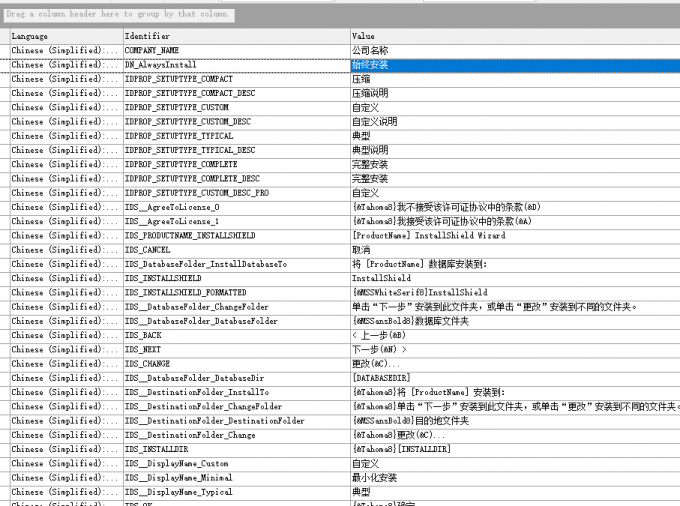Click the 公司名称 value cell

pyautogui.click(x=515, y=51)
